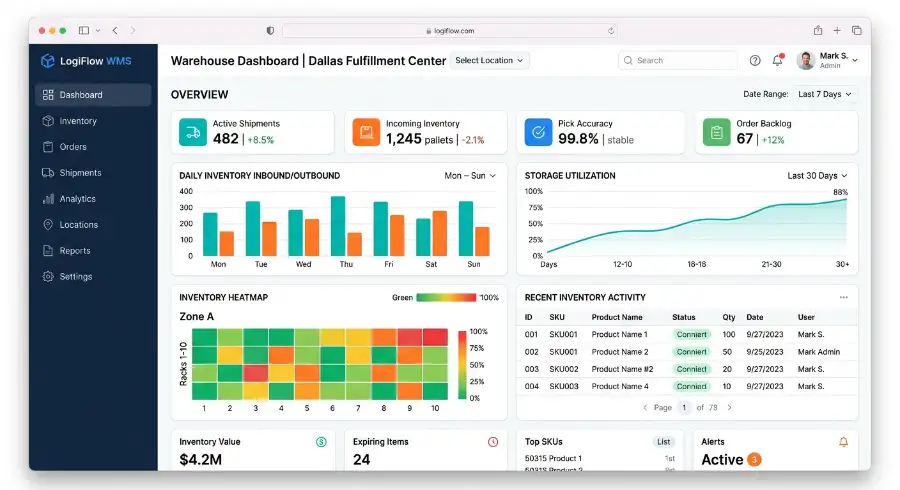Click the Alerts bell icon
The width and height of the screenshot is (900, 490).
pyautogui.click(x=843, y=442)
